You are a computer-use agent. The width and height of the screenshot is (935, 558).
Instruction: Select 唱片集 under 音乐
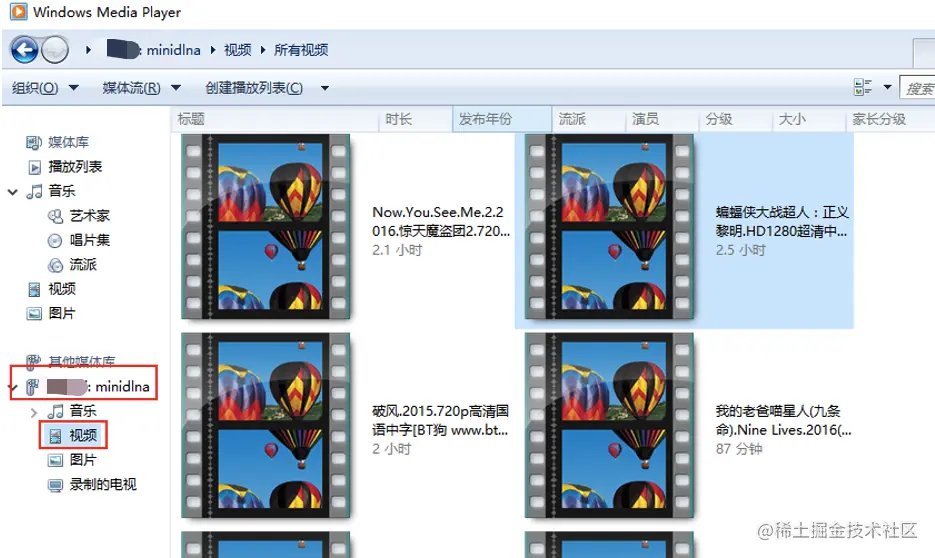coord(89,240)
